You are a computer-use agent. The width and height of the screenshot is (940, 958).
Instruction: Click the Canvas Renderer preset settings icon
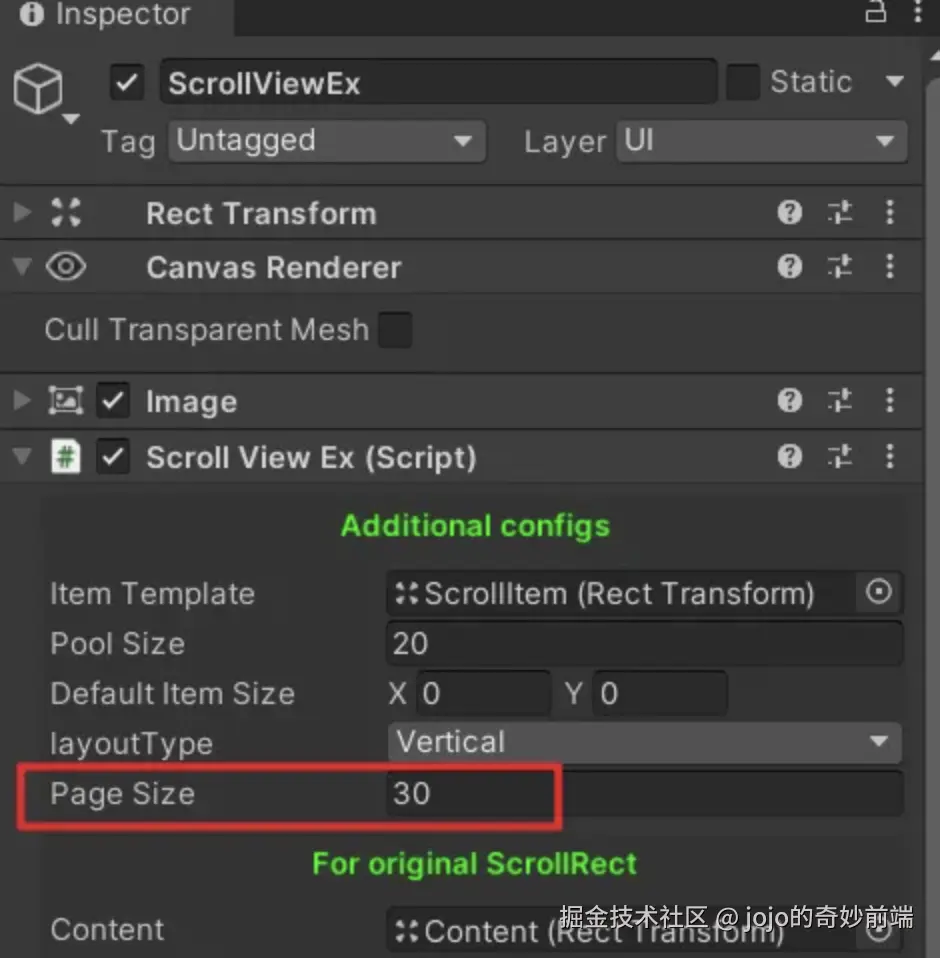(x=840, y=267)
